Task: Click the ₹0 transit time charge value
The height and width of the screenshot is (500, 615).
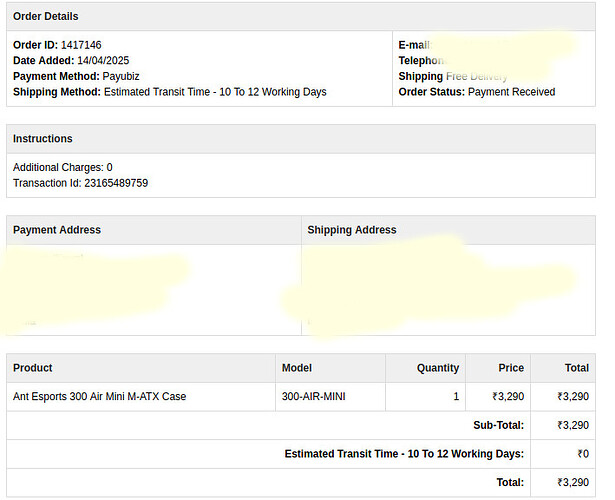Action: (x=583, y=454)
